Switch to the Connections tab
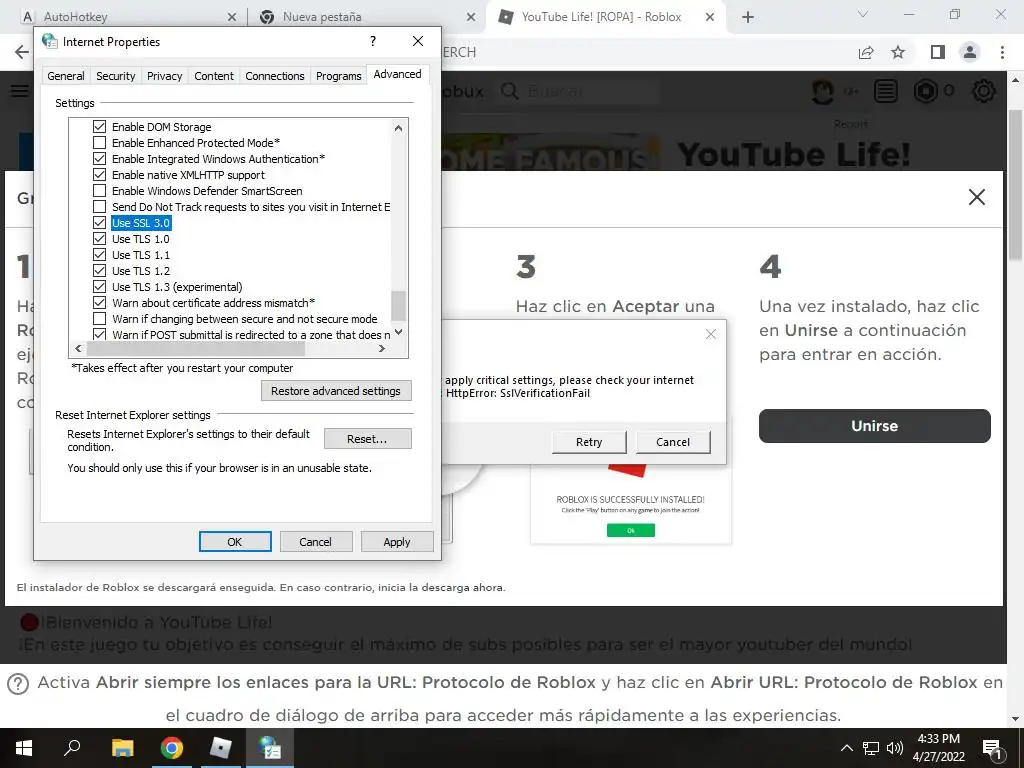Image resolution: width=1024 pixels, height=768 pixels. (275, 76)
